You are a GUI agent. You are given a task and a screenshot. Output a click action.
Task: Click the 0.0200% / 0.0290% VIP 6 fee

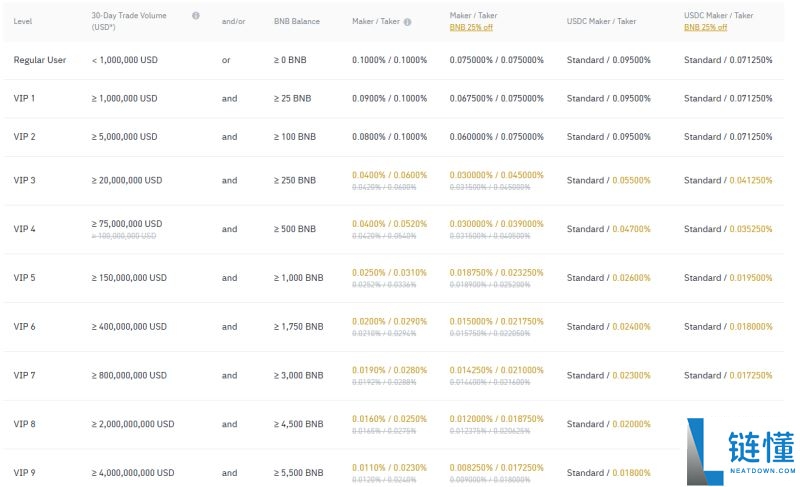[x=389, y=321]
